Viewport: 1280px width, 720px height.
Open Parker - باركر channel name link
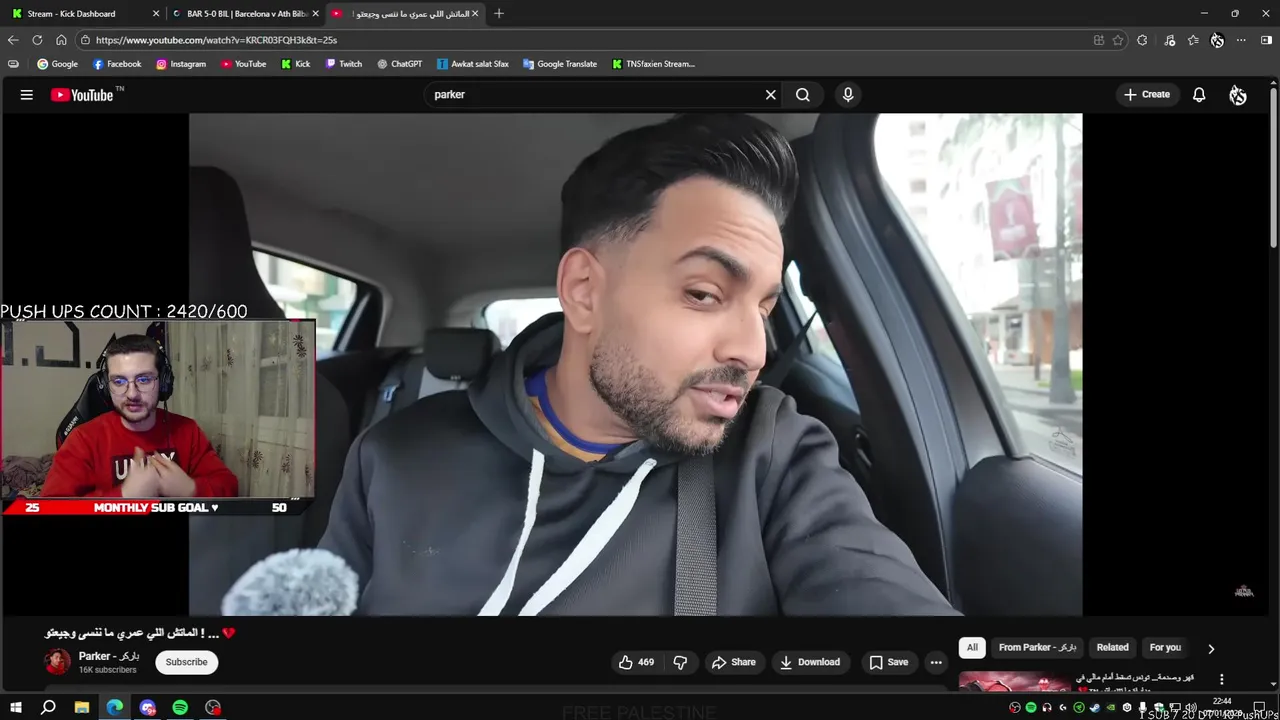coord(109,656)
